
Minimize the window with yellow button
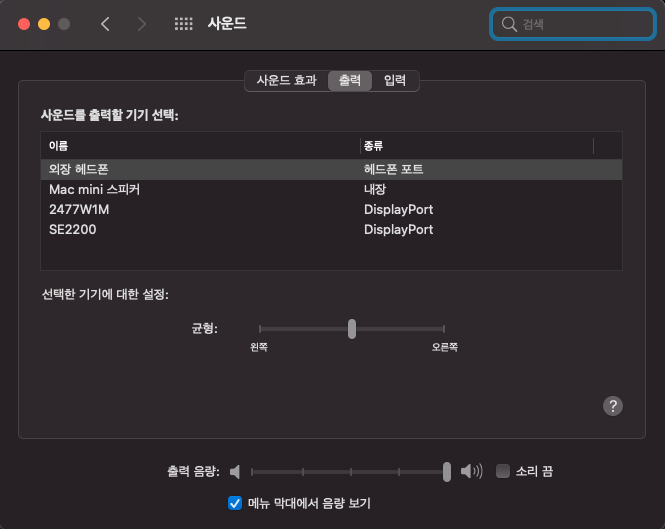pyautogui.click(x=44, y=24)
